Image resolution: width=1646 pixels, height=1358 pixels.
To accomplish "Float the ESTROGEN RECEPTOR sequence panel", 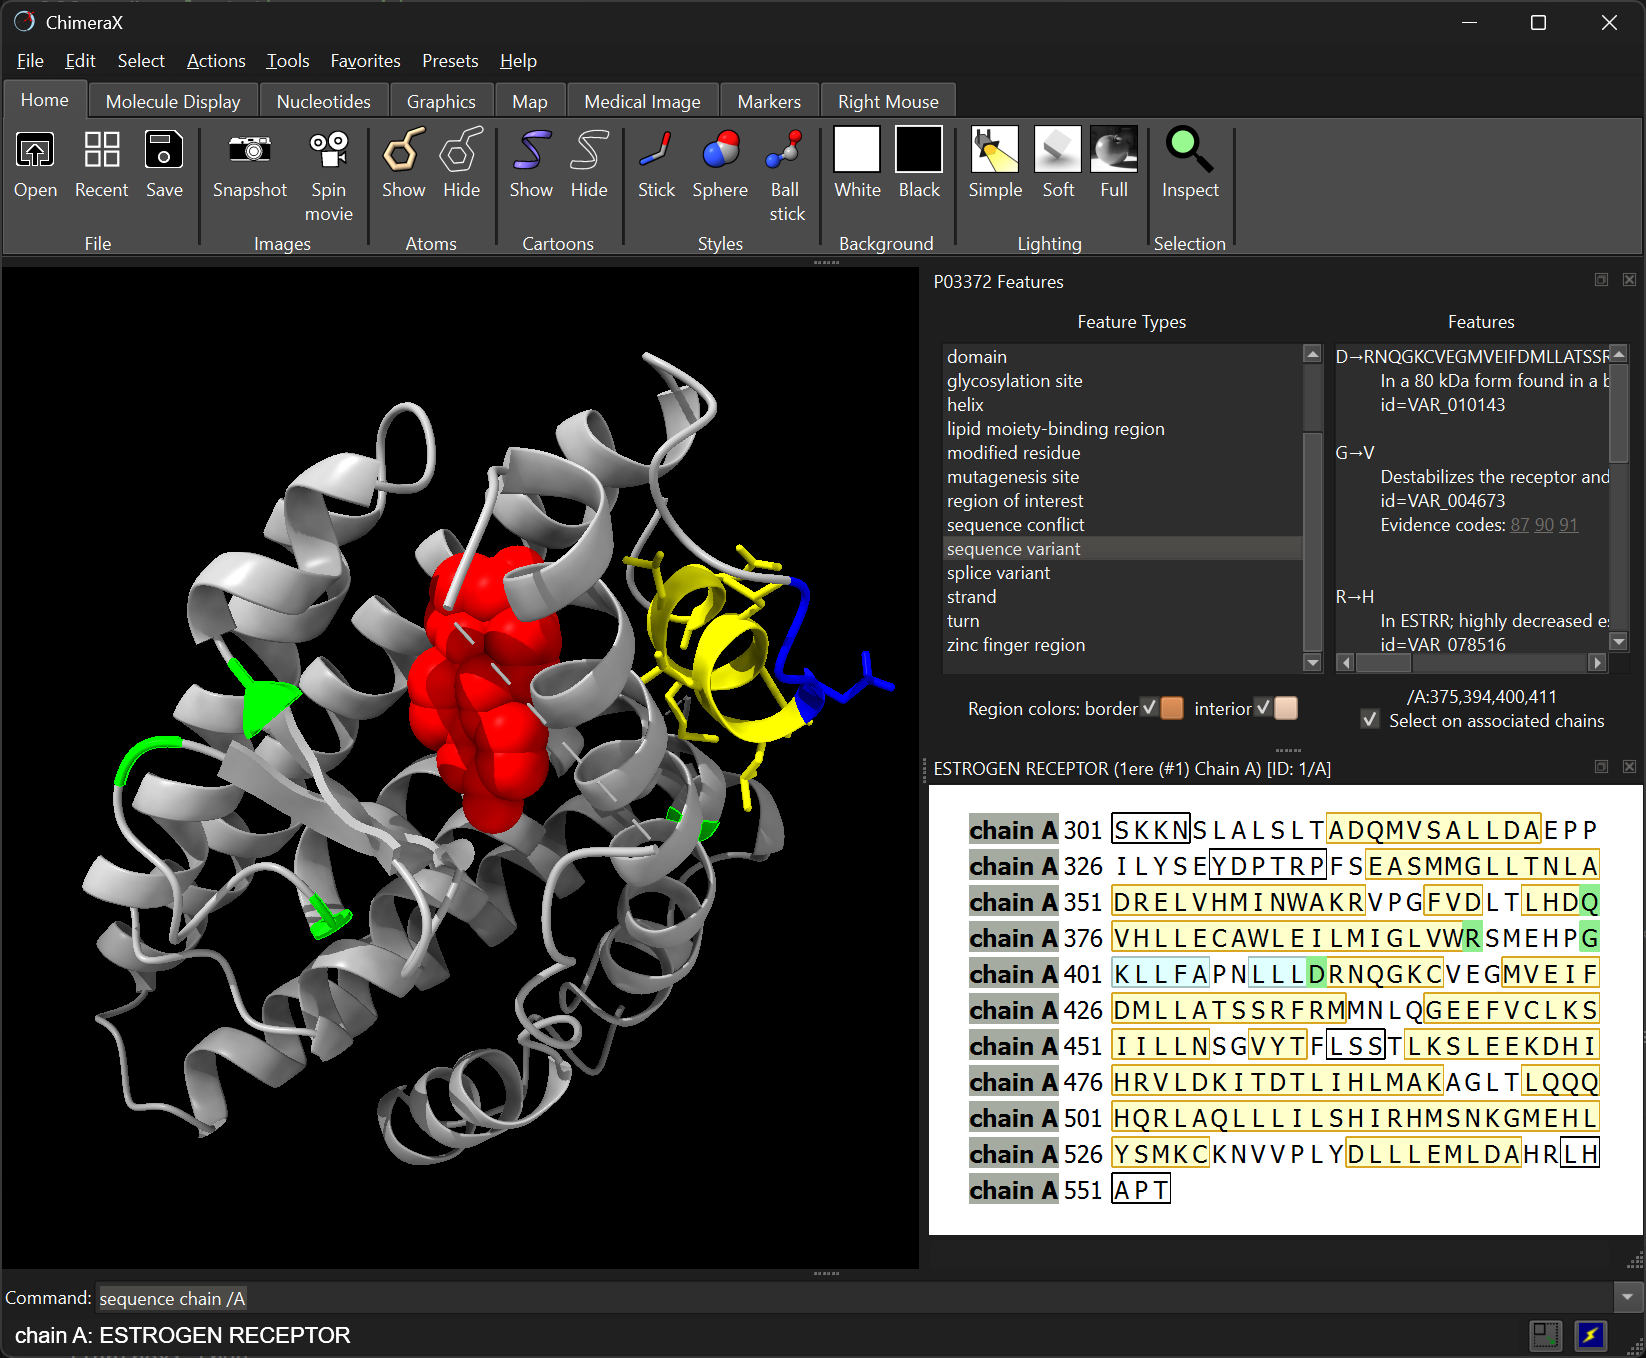I will tap(1600, 766).
